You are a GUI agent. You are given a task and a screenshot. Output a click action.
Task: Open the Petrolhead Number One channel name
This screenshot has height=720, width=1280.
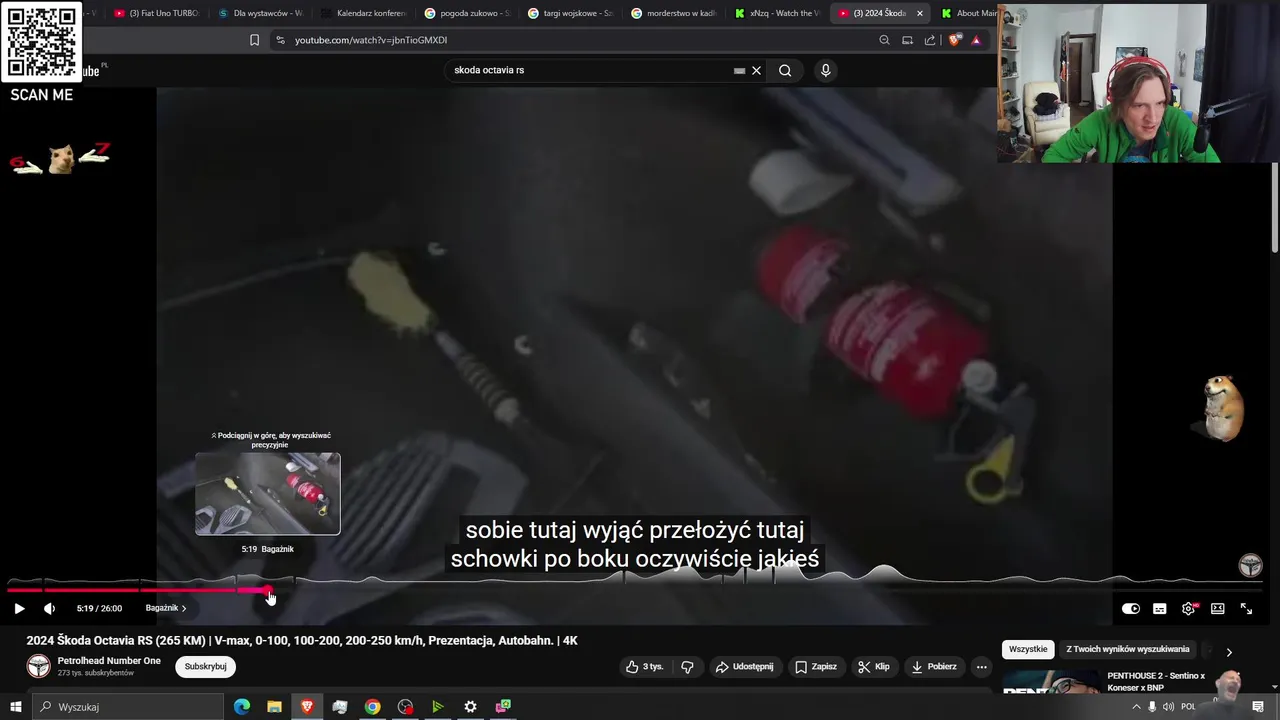[109, 661]
